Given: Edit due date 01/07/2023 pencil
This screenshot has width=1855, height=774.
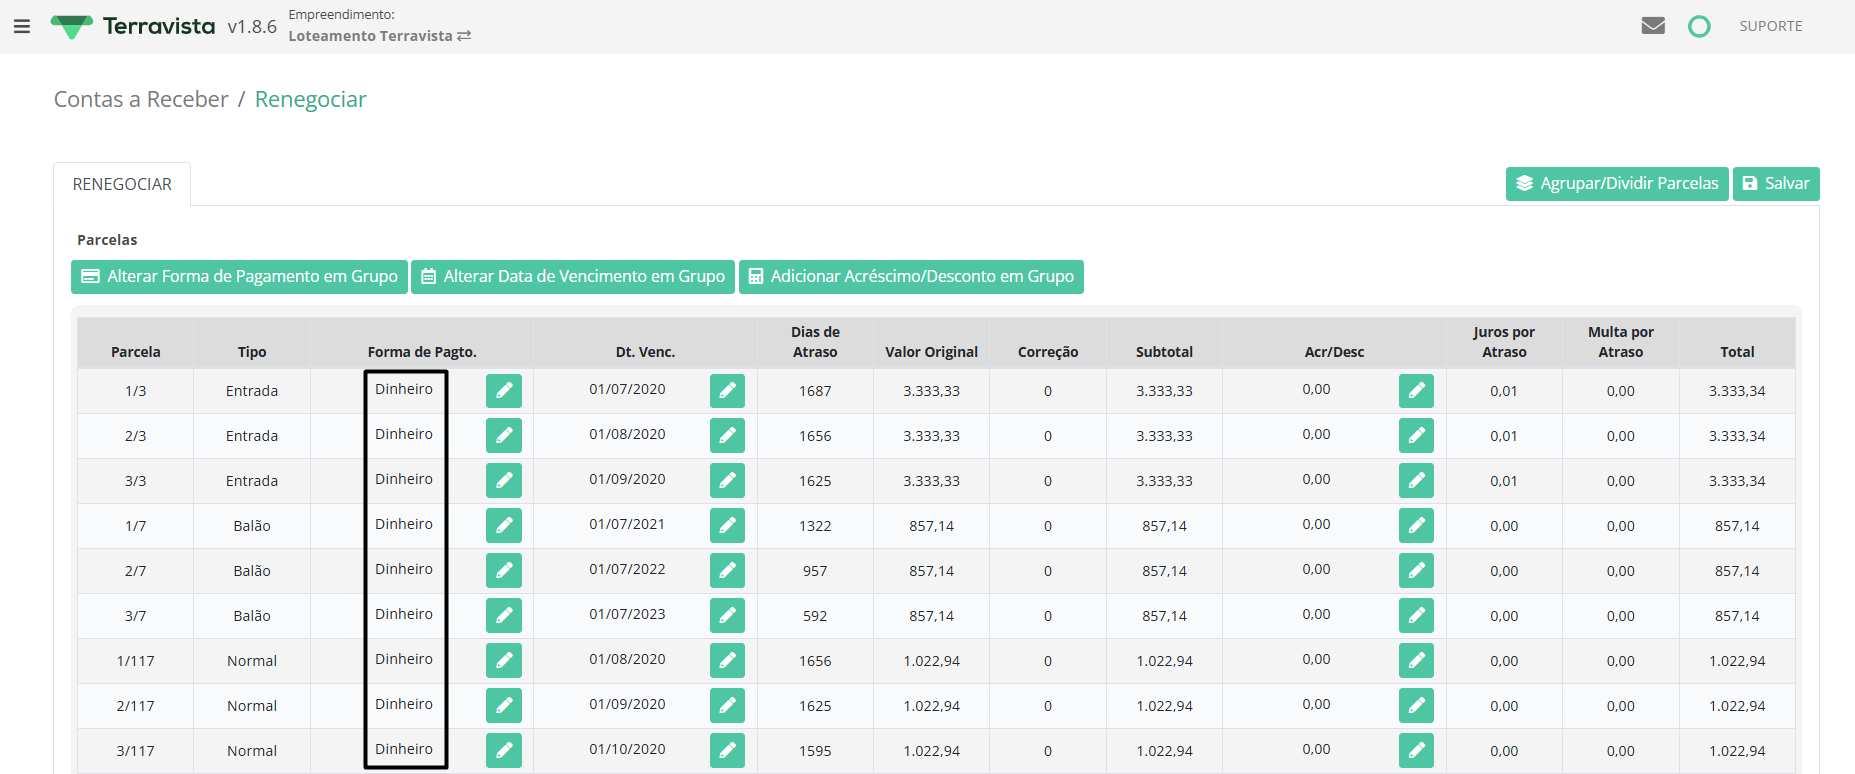Looking at the screenshot, I should point(727,616).
